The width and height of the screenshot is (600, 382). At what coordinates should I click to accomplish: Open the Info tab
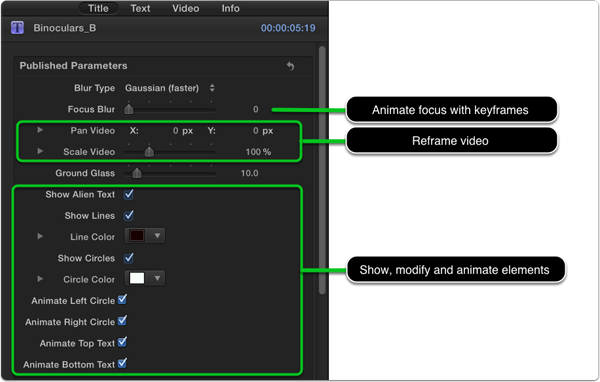[230, 8]
